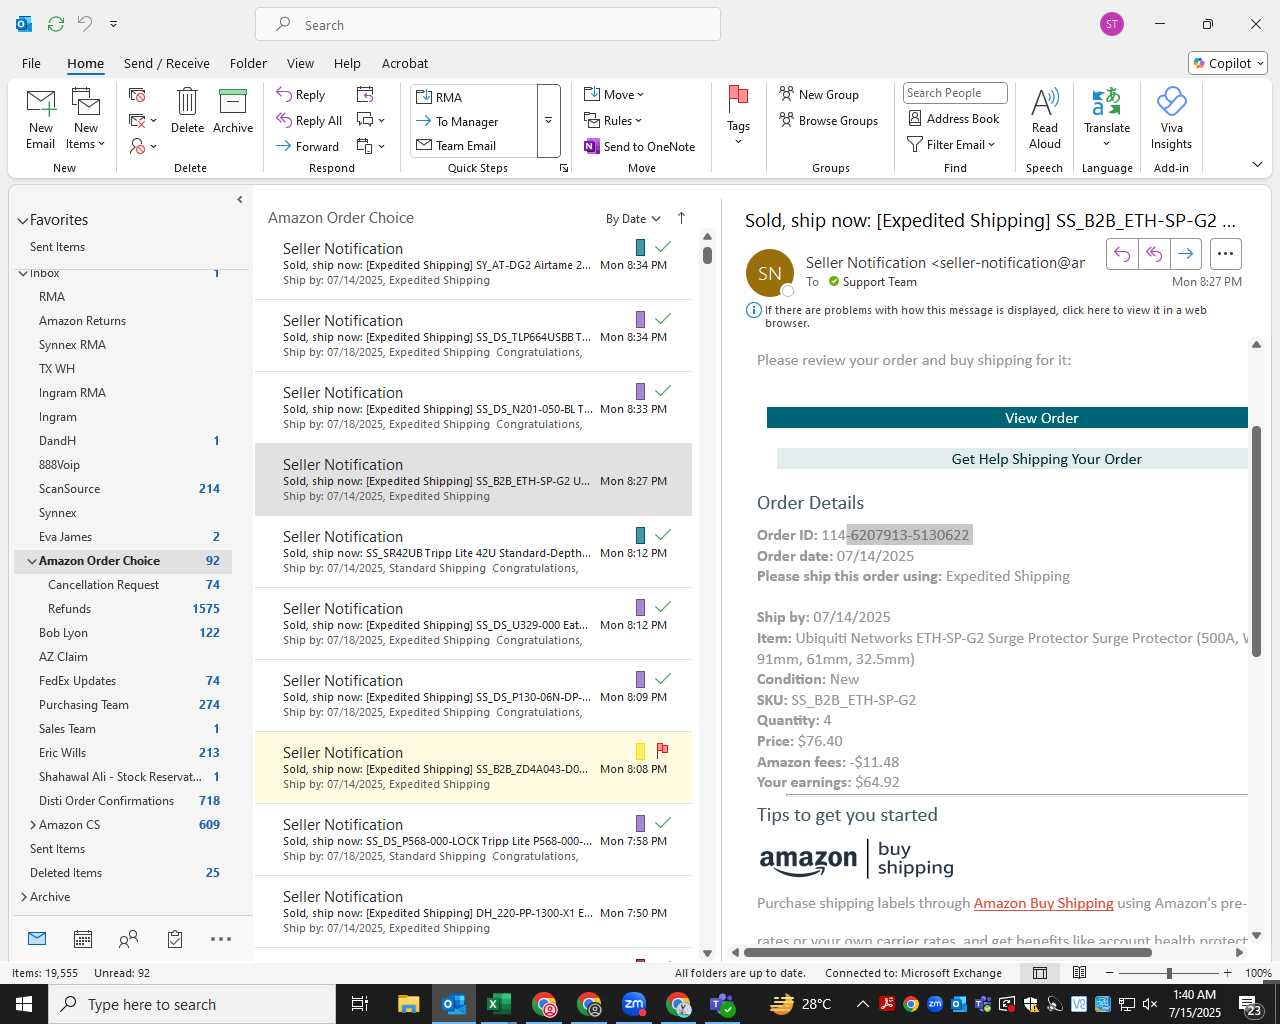
Task: Open Address Book
Action: coord(953,118)
